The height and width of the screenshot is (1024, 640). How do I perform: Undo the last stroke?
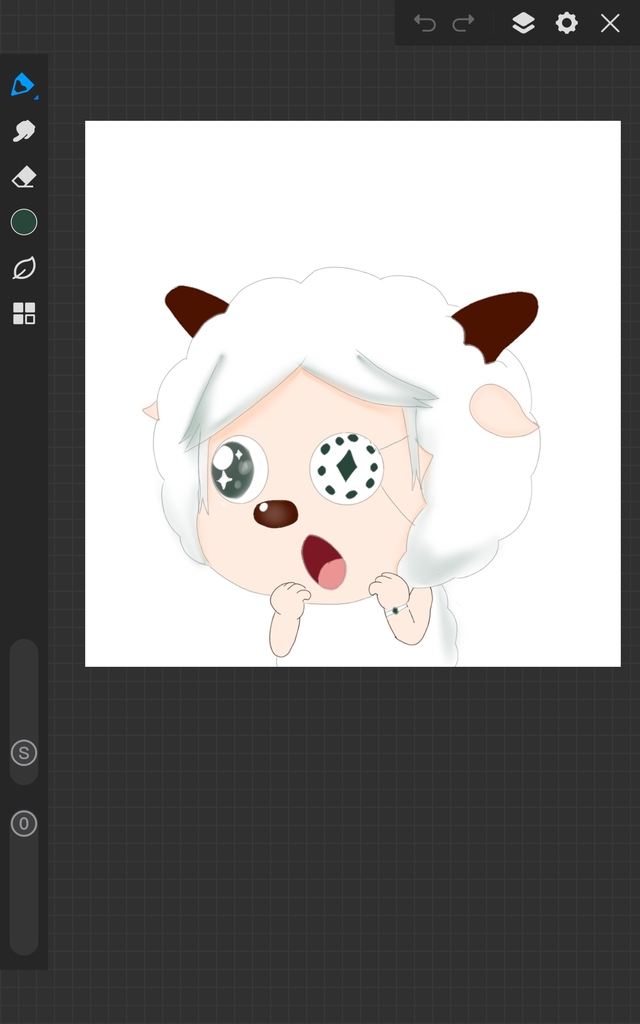(425, 23)
